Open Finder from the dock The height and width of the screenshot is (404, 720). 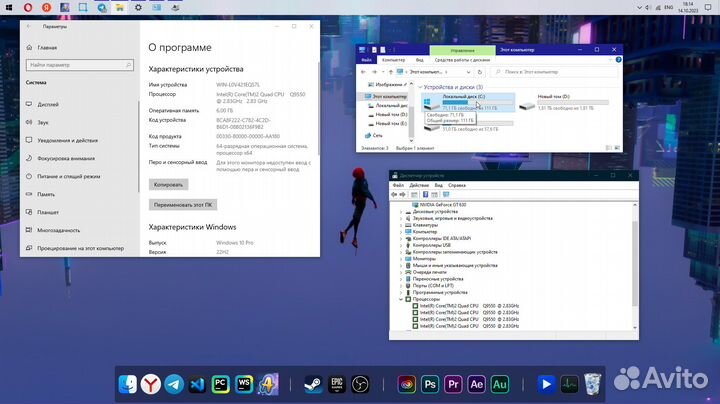[x=128, y=384]
